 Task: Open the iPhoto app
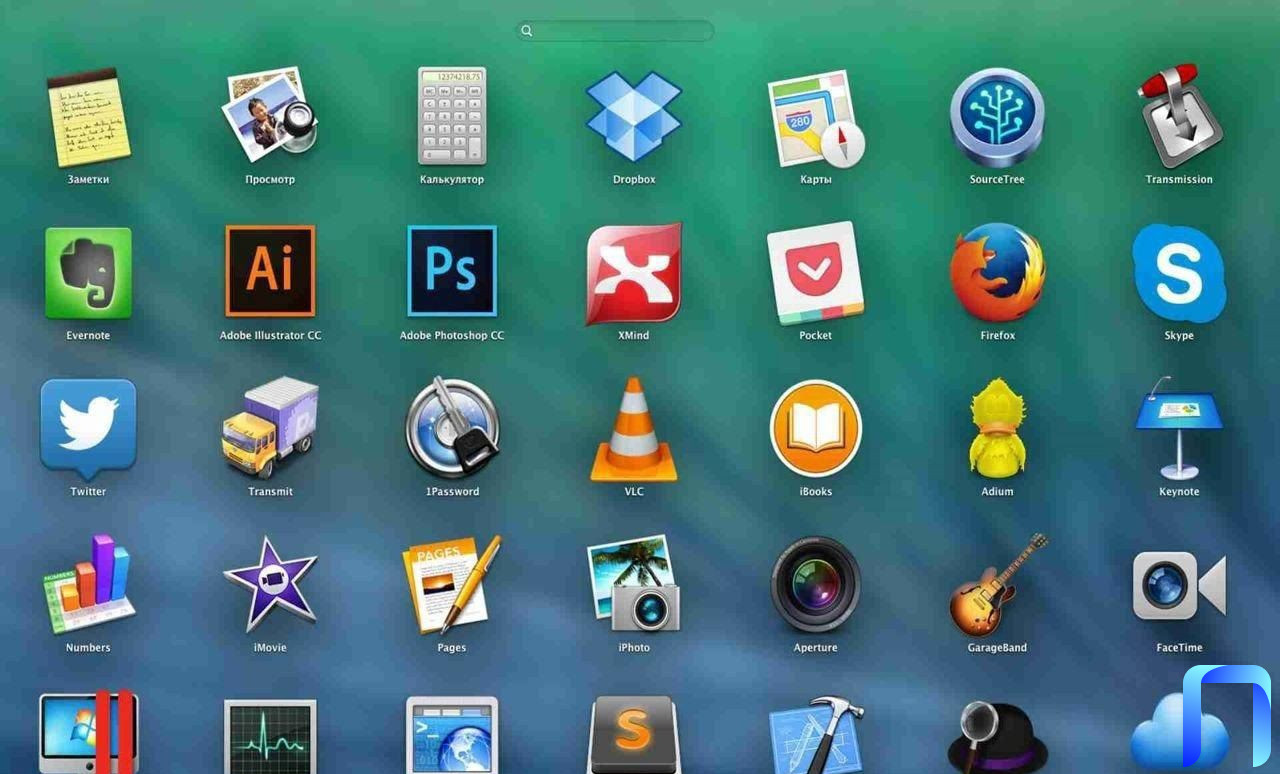pyautogui.click(x=634, y=584)
